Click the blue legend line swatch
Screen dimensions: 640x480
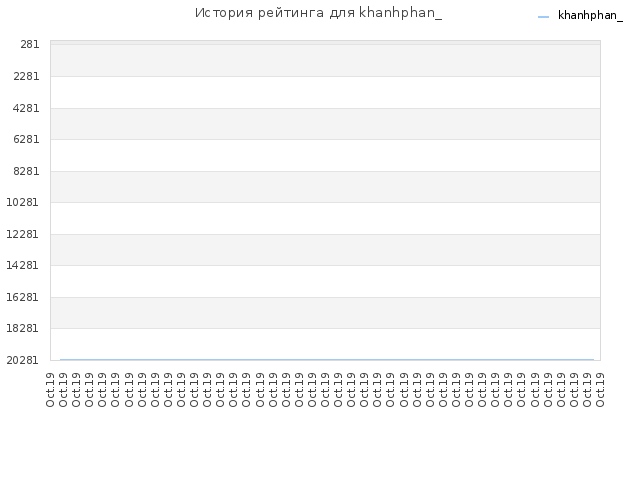click(543, 17)
